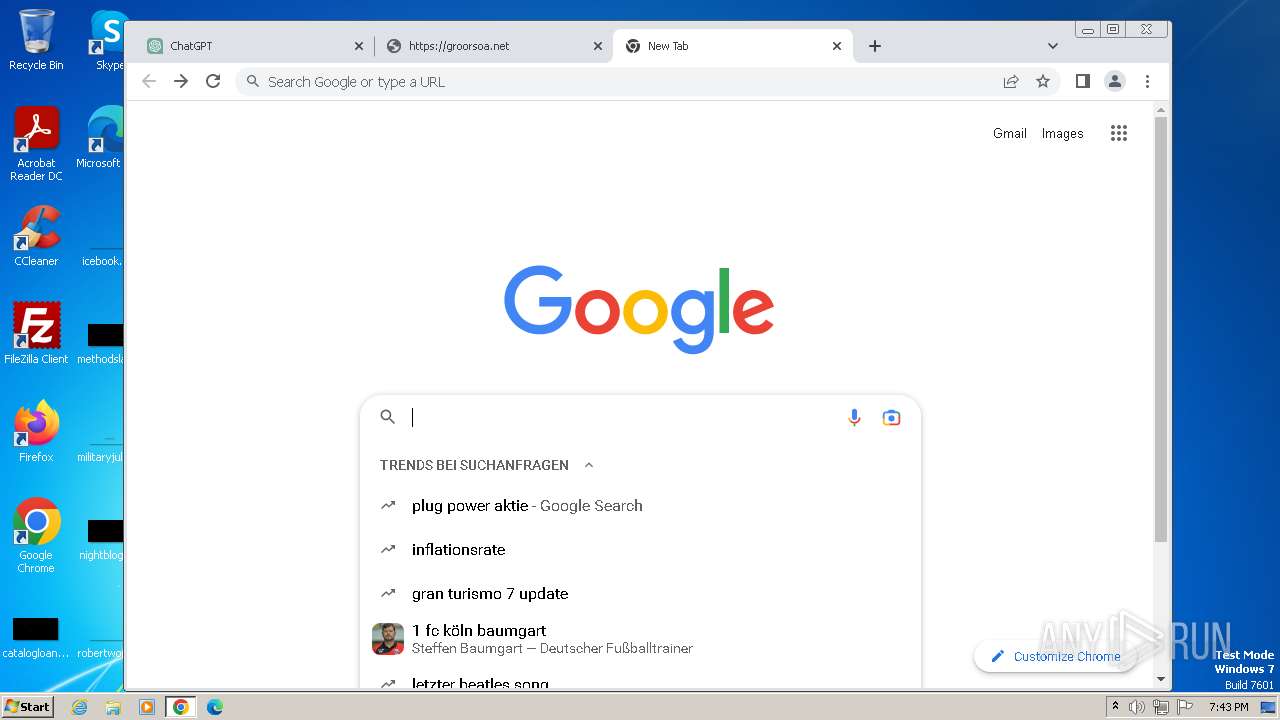Open a new tab with plus button
The image size is (1280, 720).
[x=875, y=46]
